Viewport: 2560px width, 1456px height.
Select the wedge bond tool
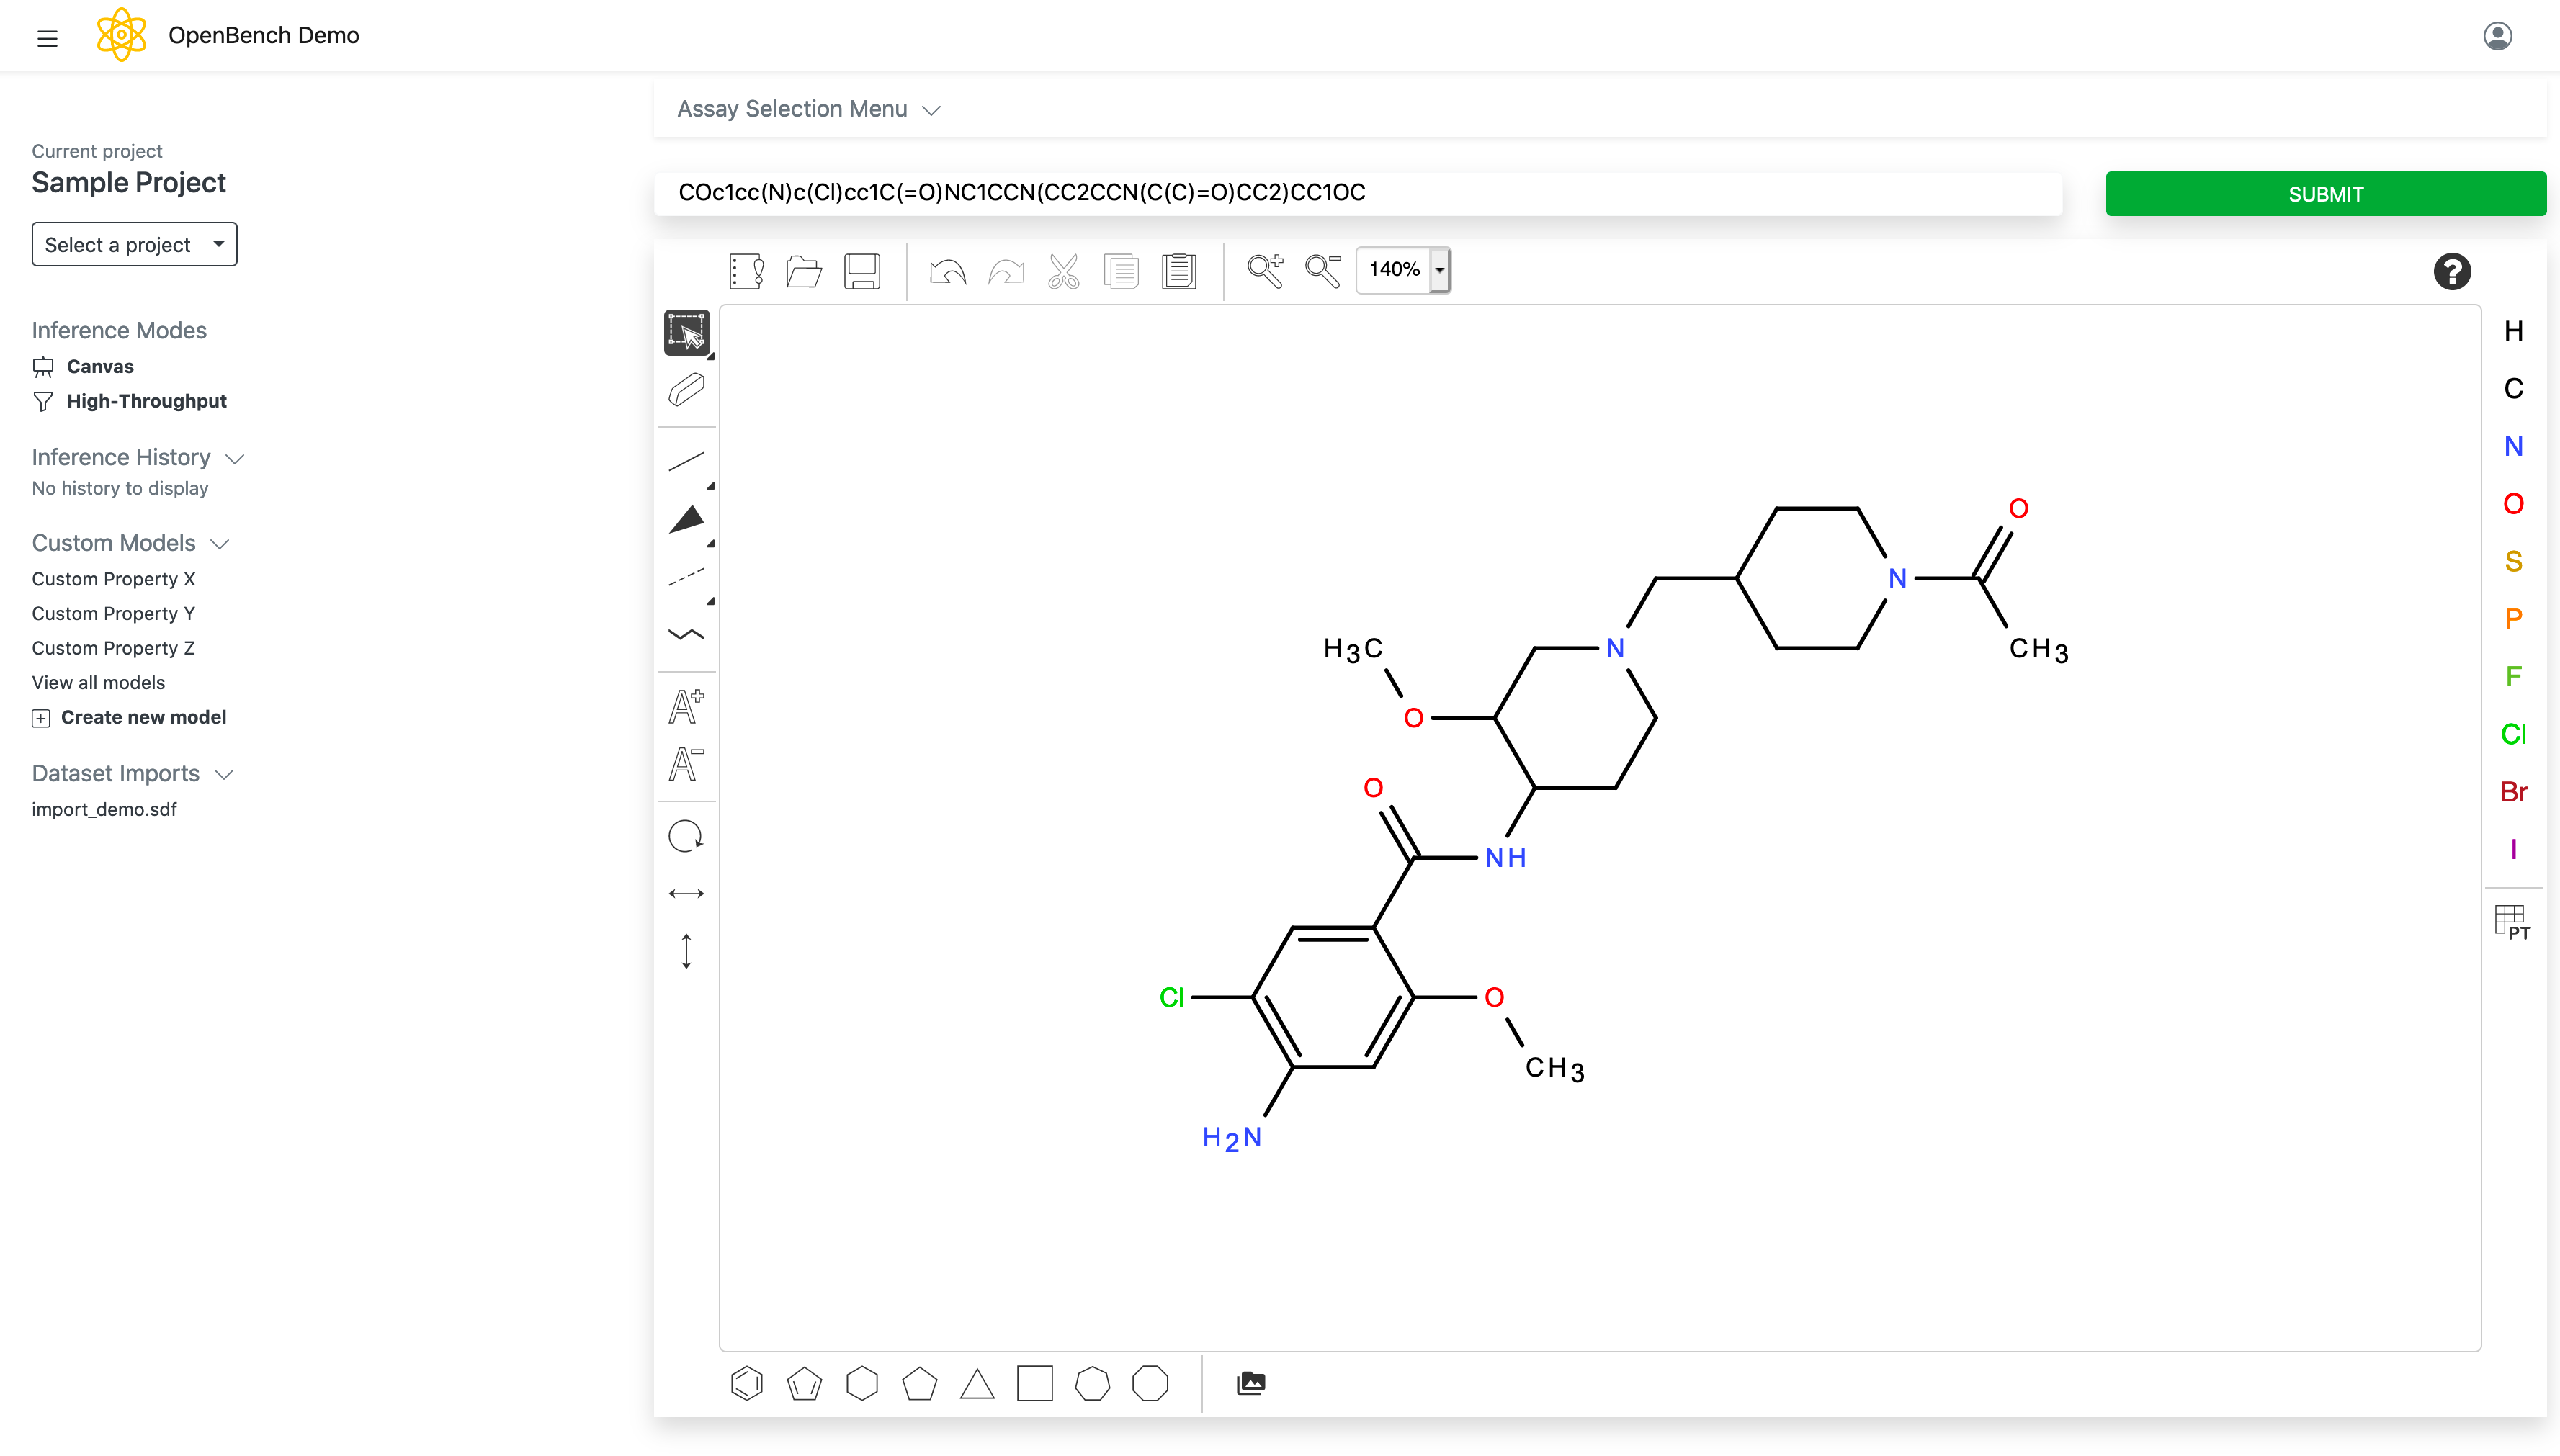point(686,519)
